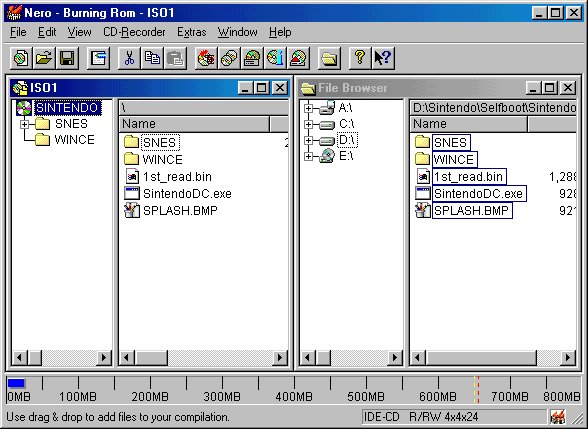Click the A:\ floppy drive icon
The image size is (588, 429).
327,108
